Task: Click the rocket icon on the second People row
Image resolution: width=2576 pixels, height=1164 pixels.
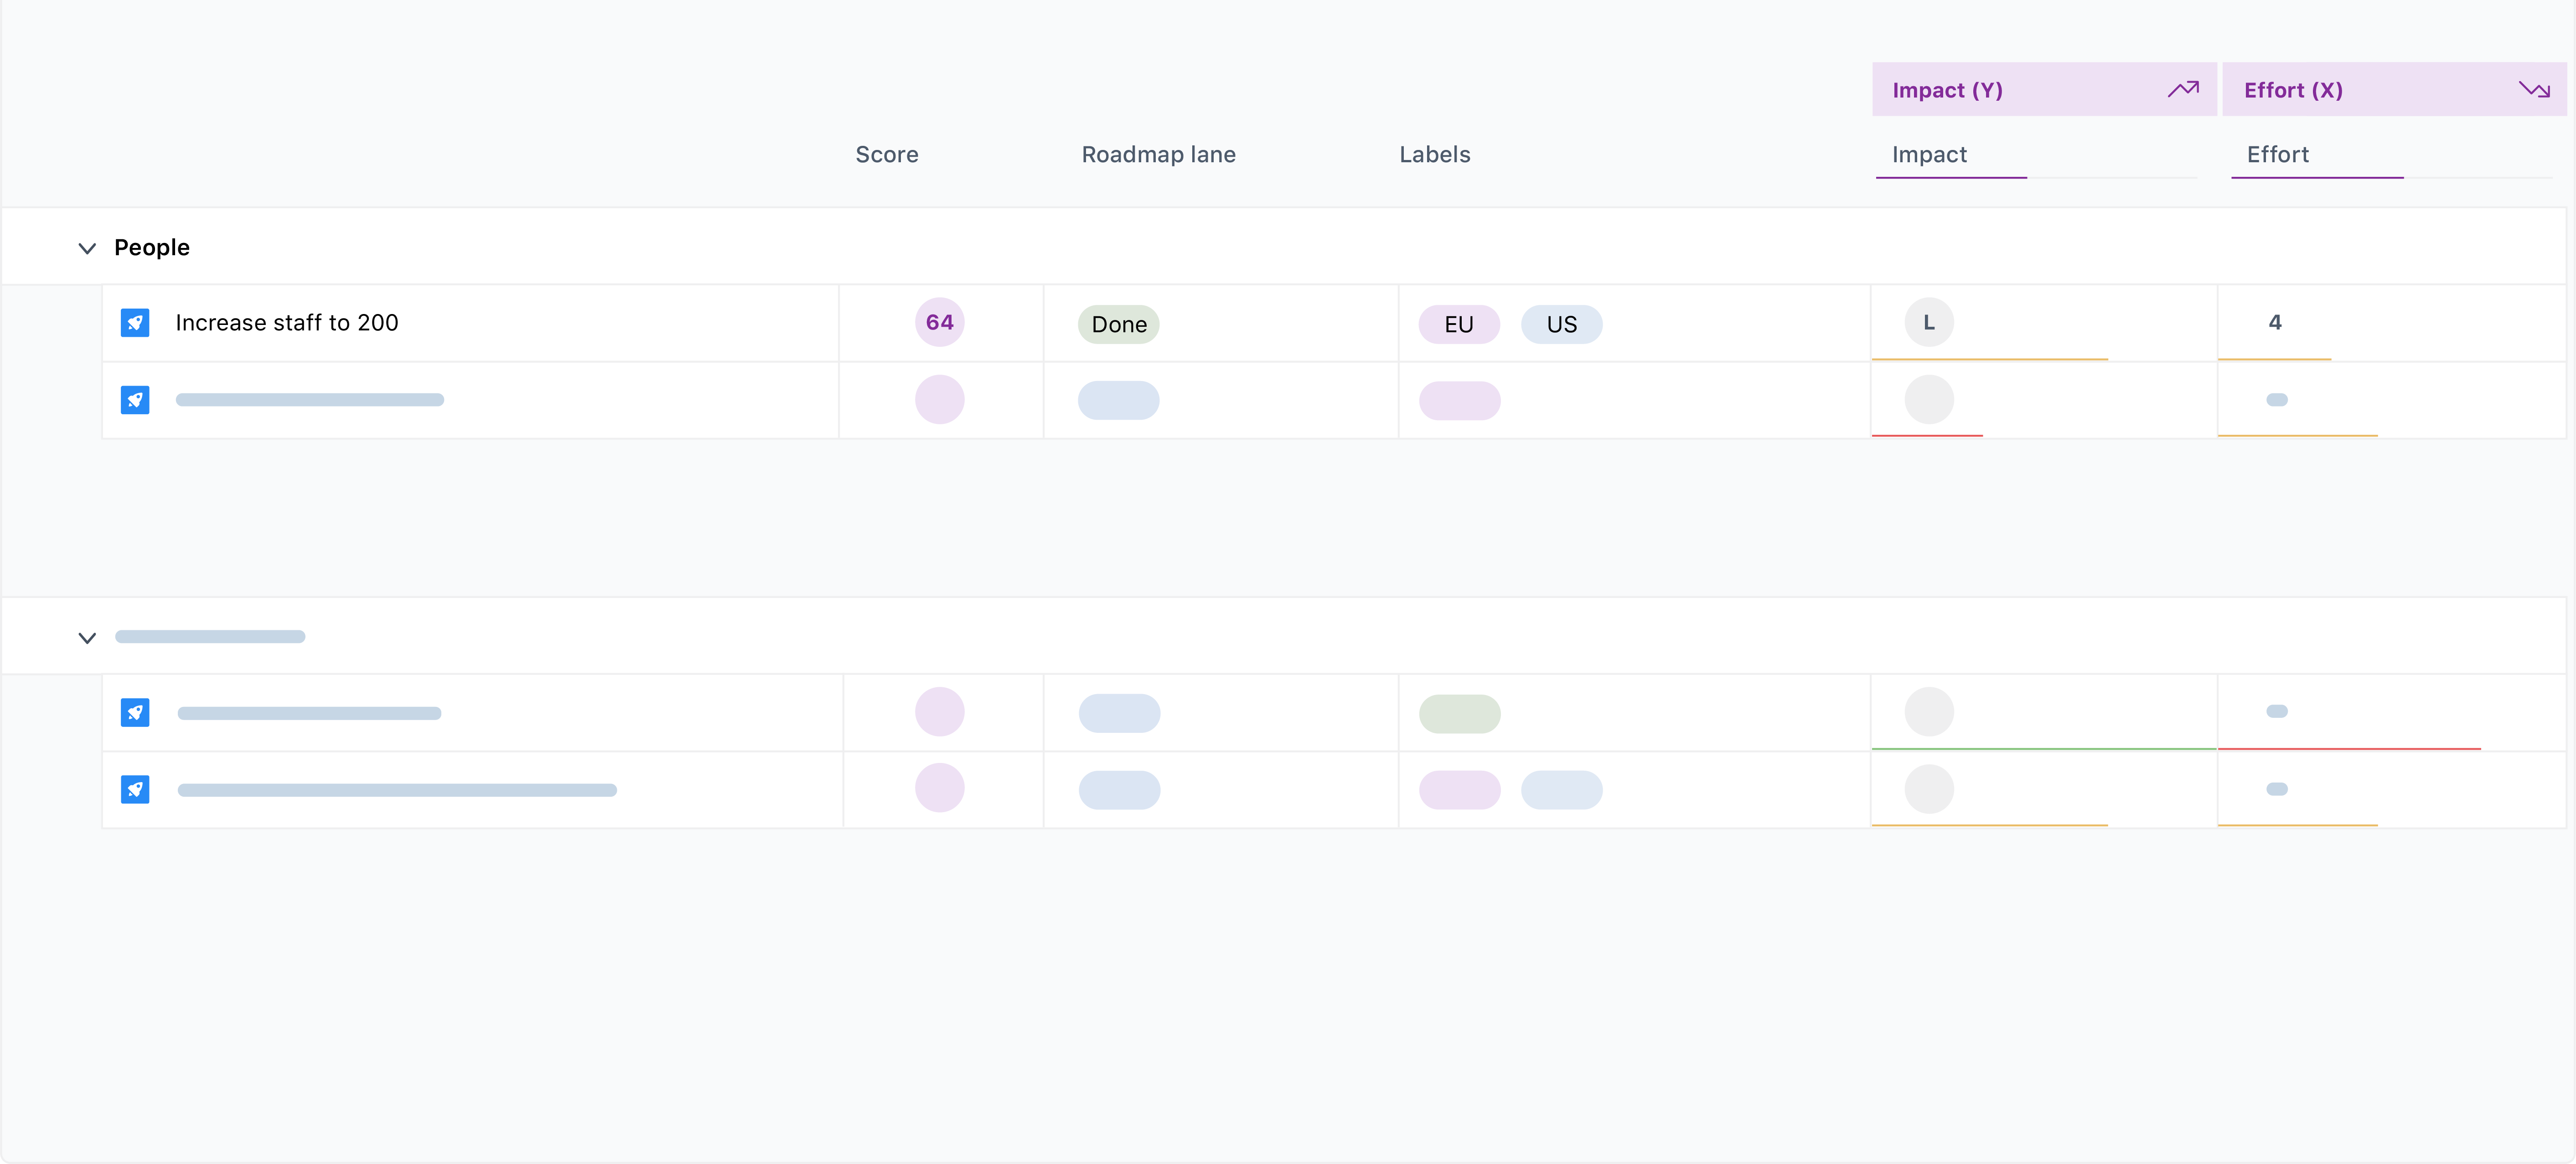Action: pyautogui.click(x=135, y=399)
